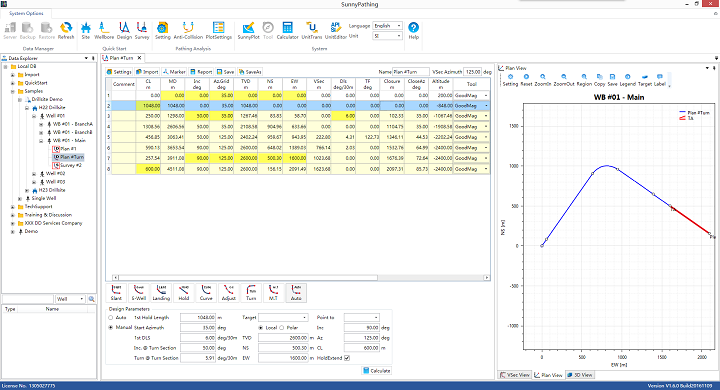
Task: Click the Report button above the table
Action: [x=201, y=72]
